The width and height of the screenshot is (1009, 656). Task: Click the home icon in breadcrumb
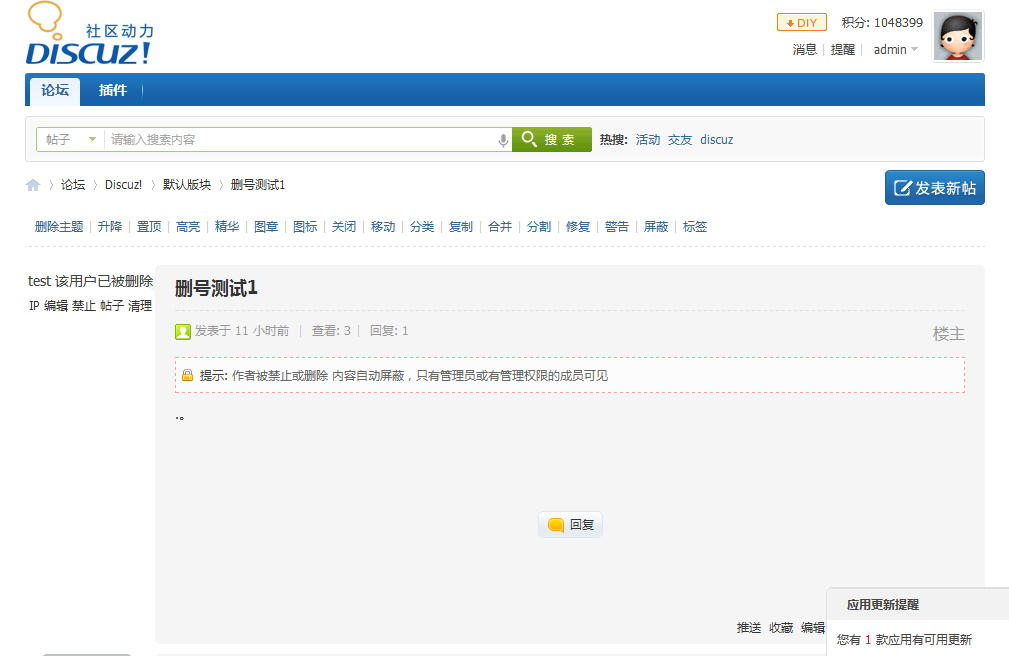pyautogui.click(x=33, y=185)
